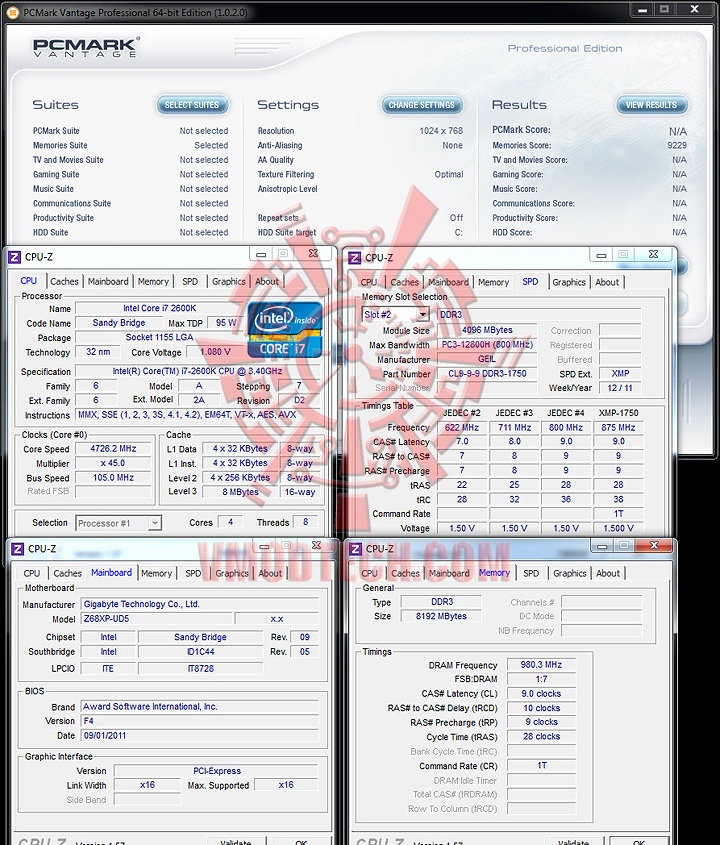Click the BIOS Date value 09/01/2011
Image resolution: width=720 pixels, height=845 pixels.
[199, 735]
